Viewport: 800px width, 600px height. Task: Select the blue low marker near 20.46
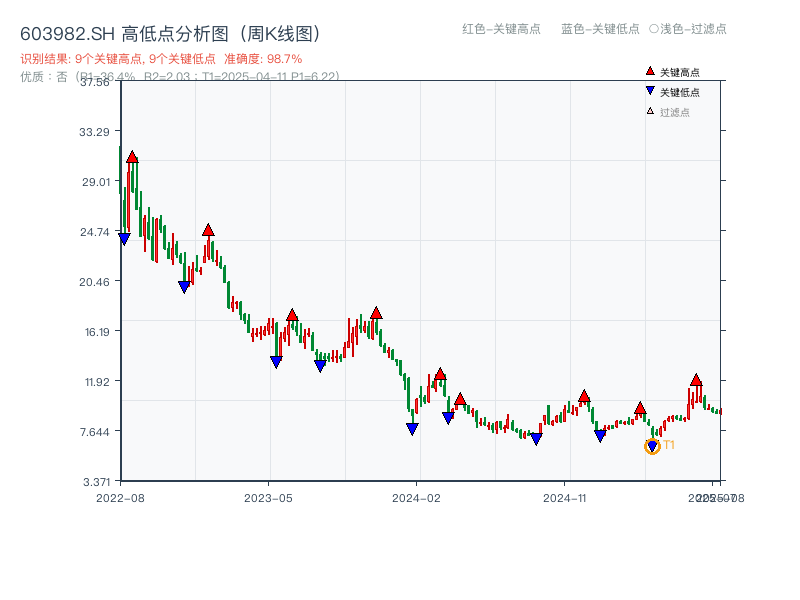pyautogui.click(x=184, y=287)
